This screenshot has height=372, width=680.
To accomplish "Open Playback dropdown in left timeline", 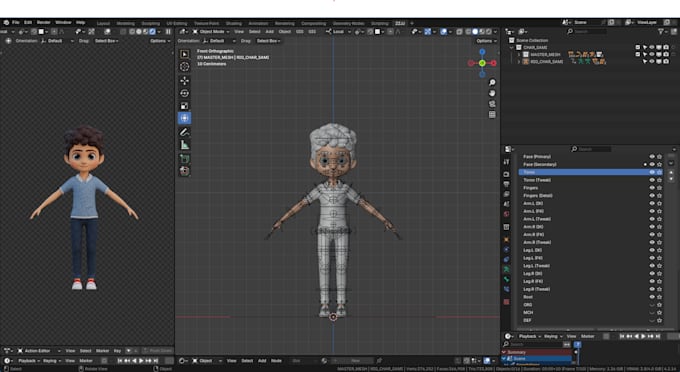I will click(x=29, y=361).
